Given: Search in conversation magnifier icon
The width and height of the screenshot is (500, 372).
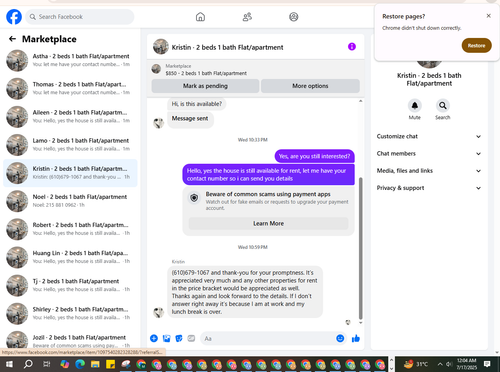Looking at the screenshot, I should click(443, 106).
